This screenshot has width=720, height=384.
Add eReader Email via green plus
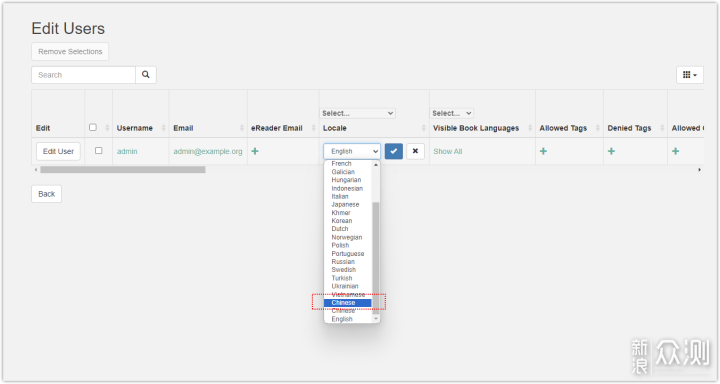coord(255,151)
